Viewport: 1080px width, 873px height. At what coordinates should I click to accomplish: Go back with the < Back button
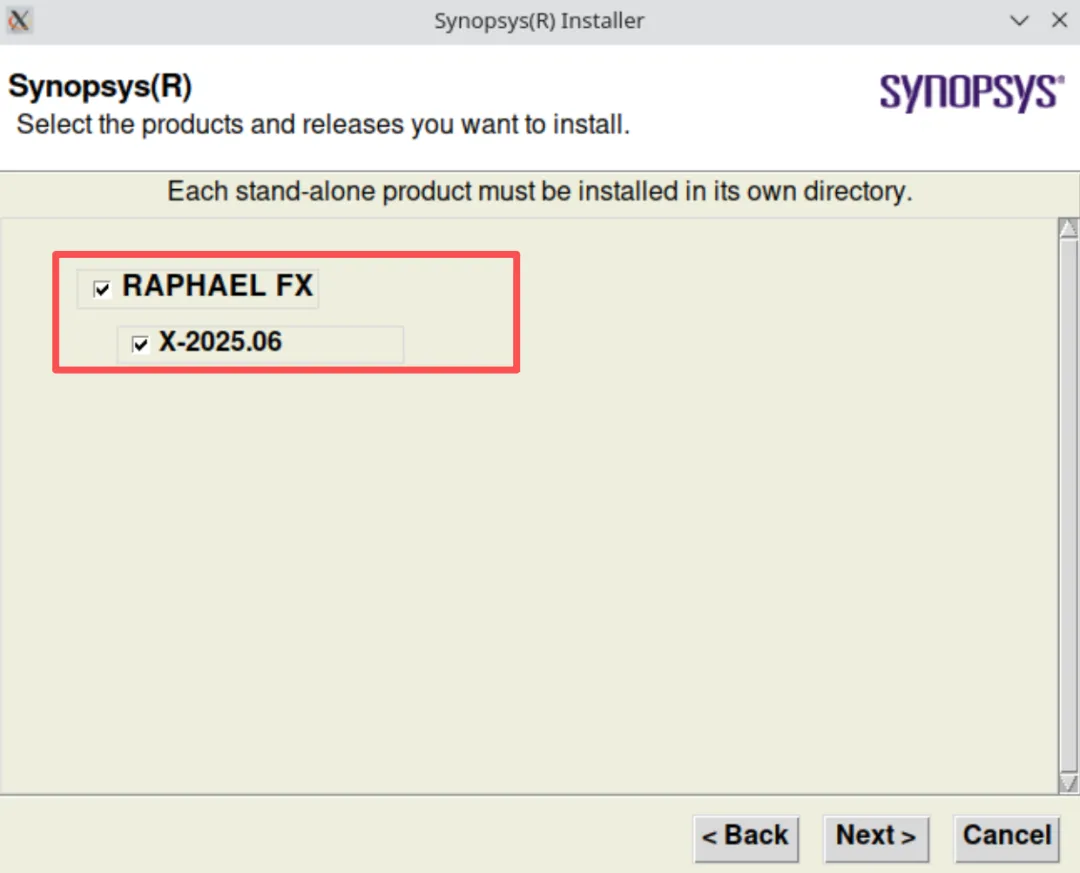point(746,838)
